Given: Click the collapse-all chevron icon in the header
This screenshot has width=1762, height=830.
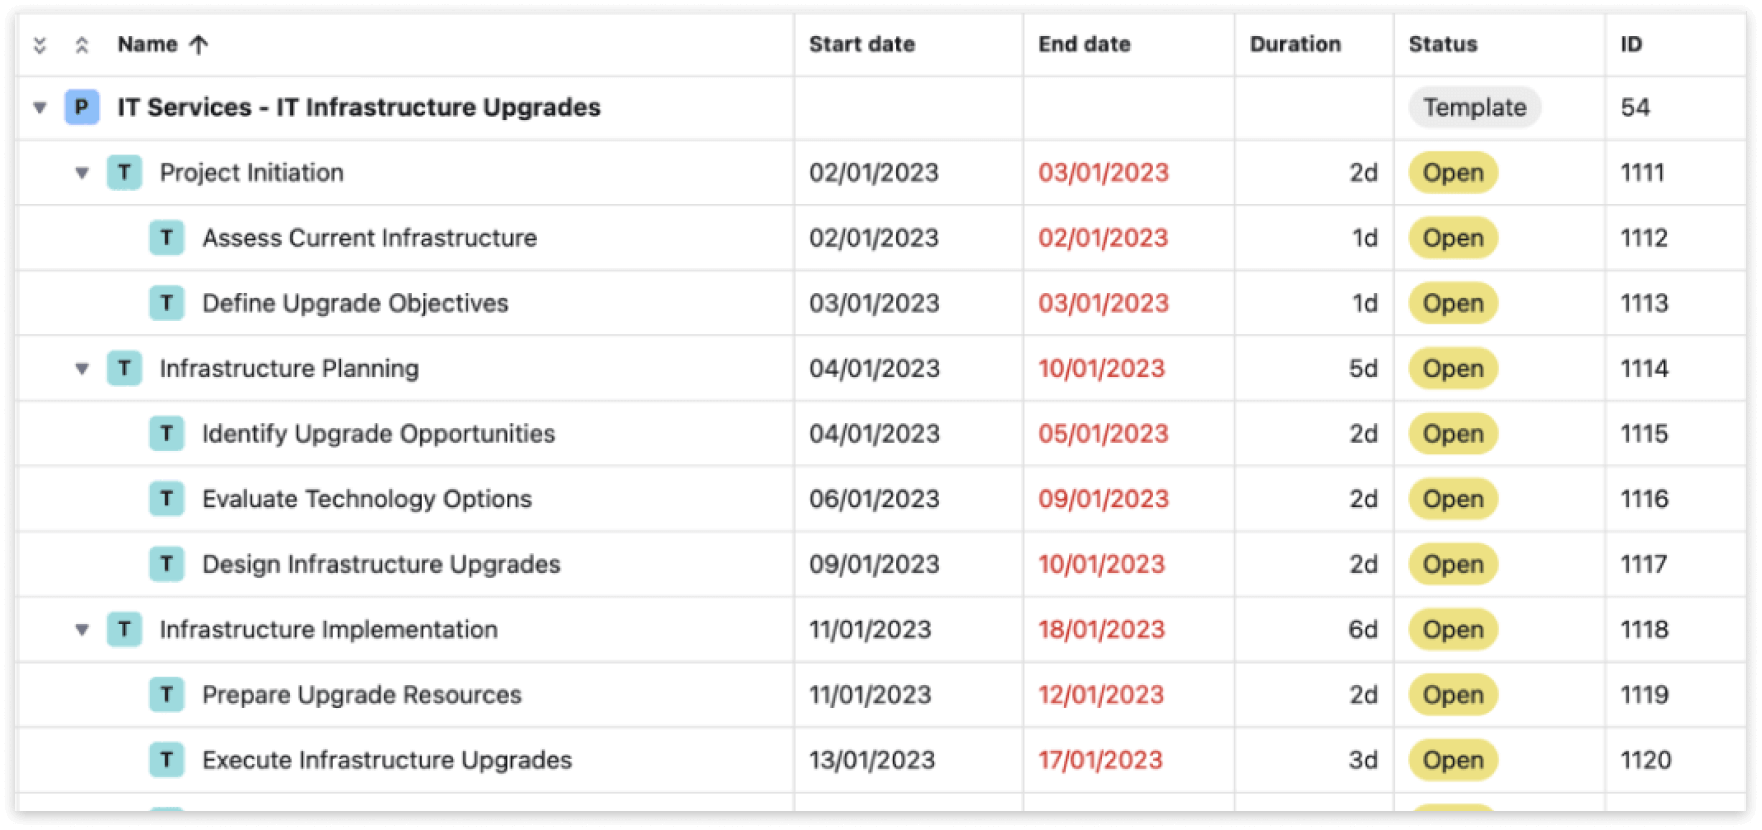Looking at the screenshot, I should (38, 44).
